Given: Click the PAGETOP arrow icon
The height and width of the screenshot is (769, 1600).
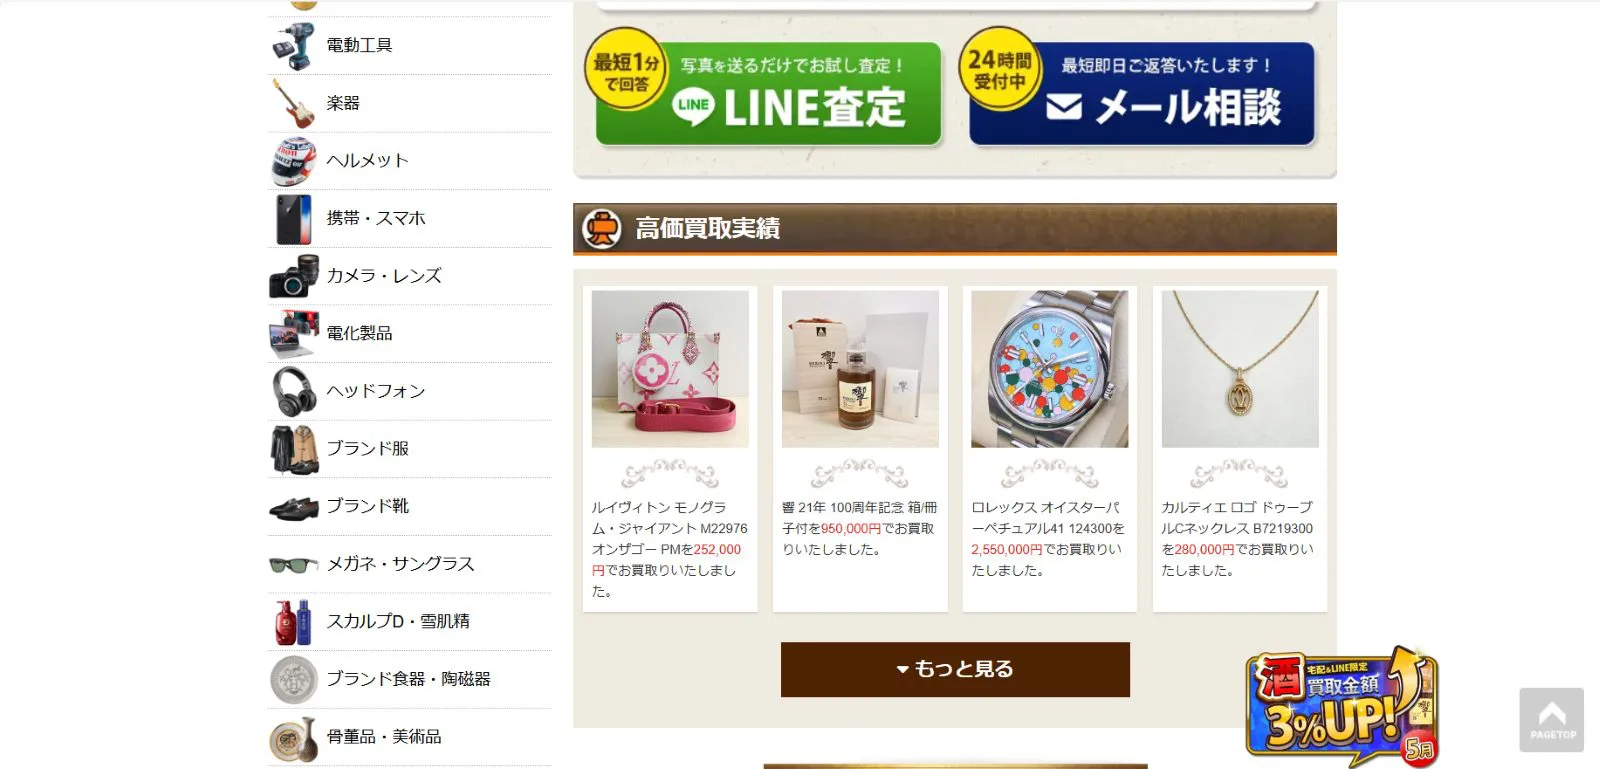Looking at the screenshot, I should point(1551,720).
